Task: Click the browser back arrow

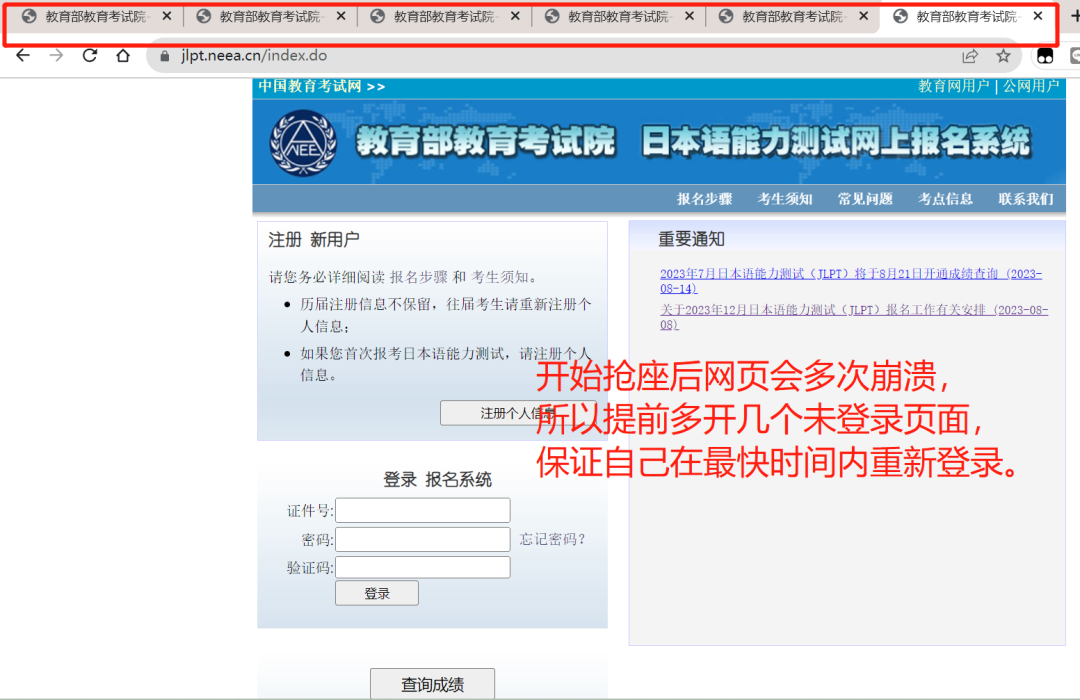Action: point(23,56)
